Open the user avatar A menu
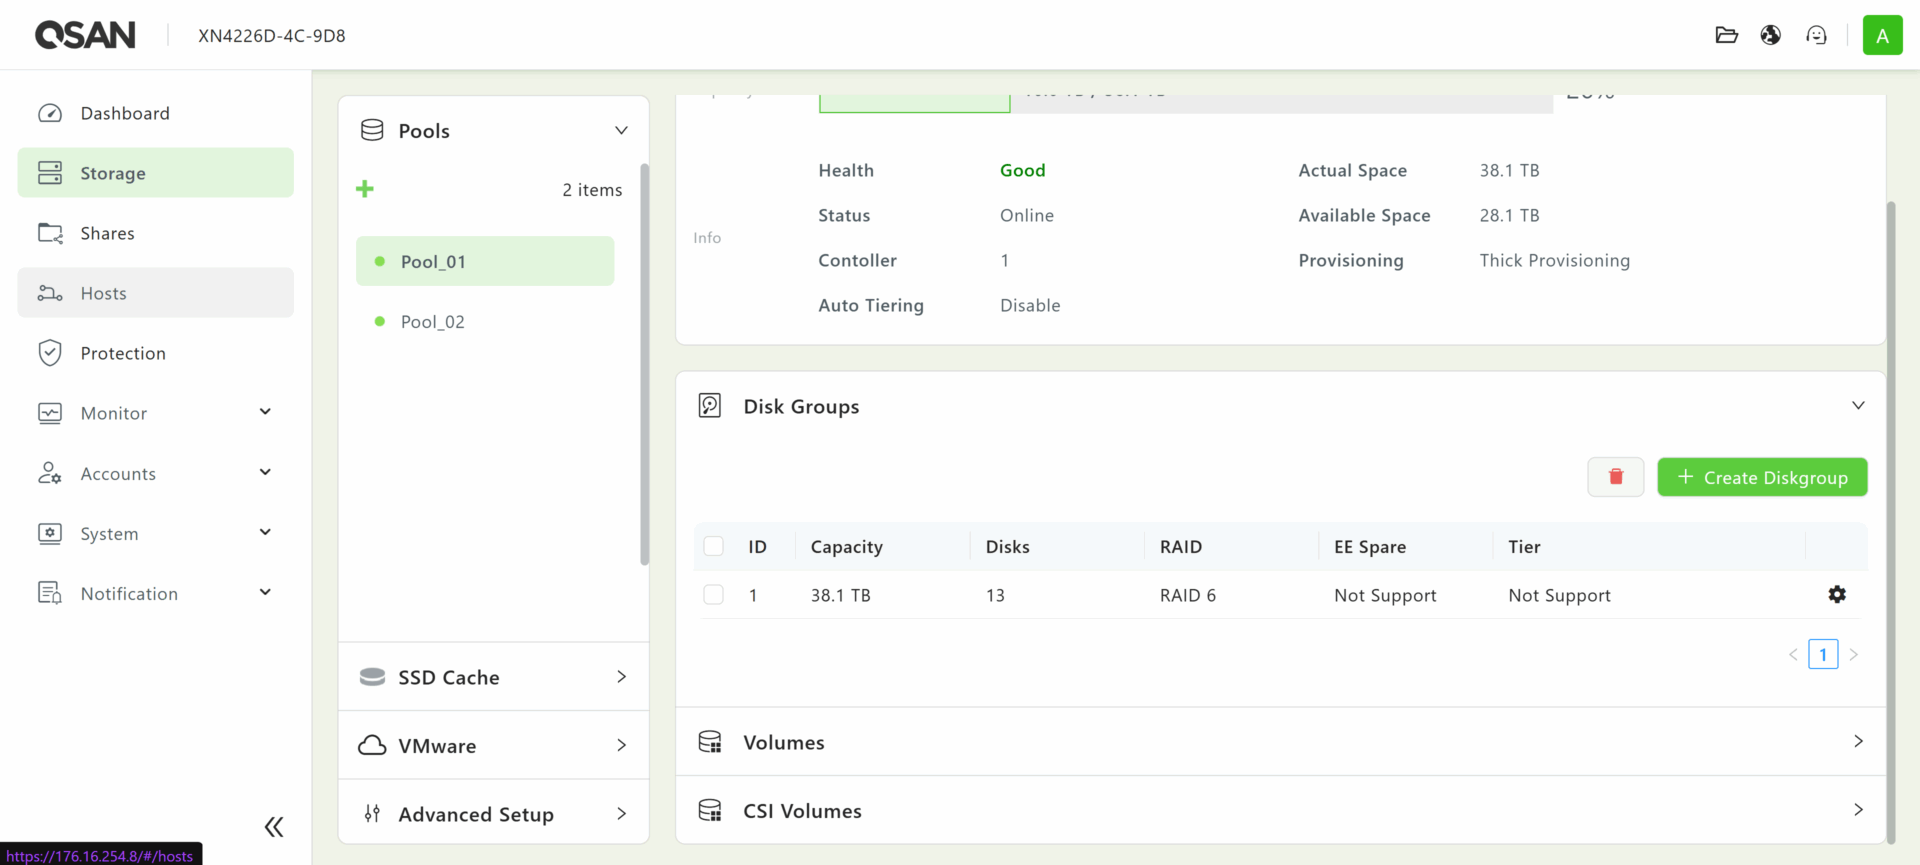Viewport: 1920px width, 865px height. (1882, 35)
